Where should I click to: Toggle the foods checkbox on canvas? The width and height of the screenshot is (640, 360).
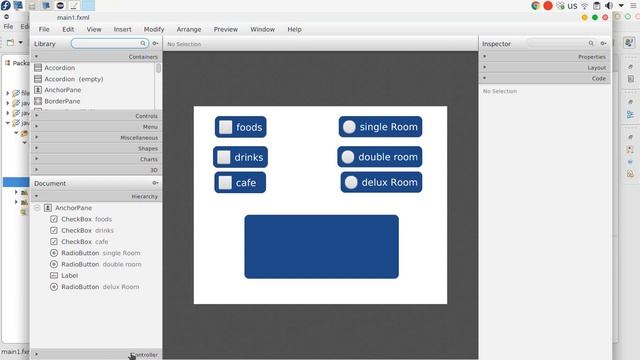pyautogui.click(x=226, y=127)
